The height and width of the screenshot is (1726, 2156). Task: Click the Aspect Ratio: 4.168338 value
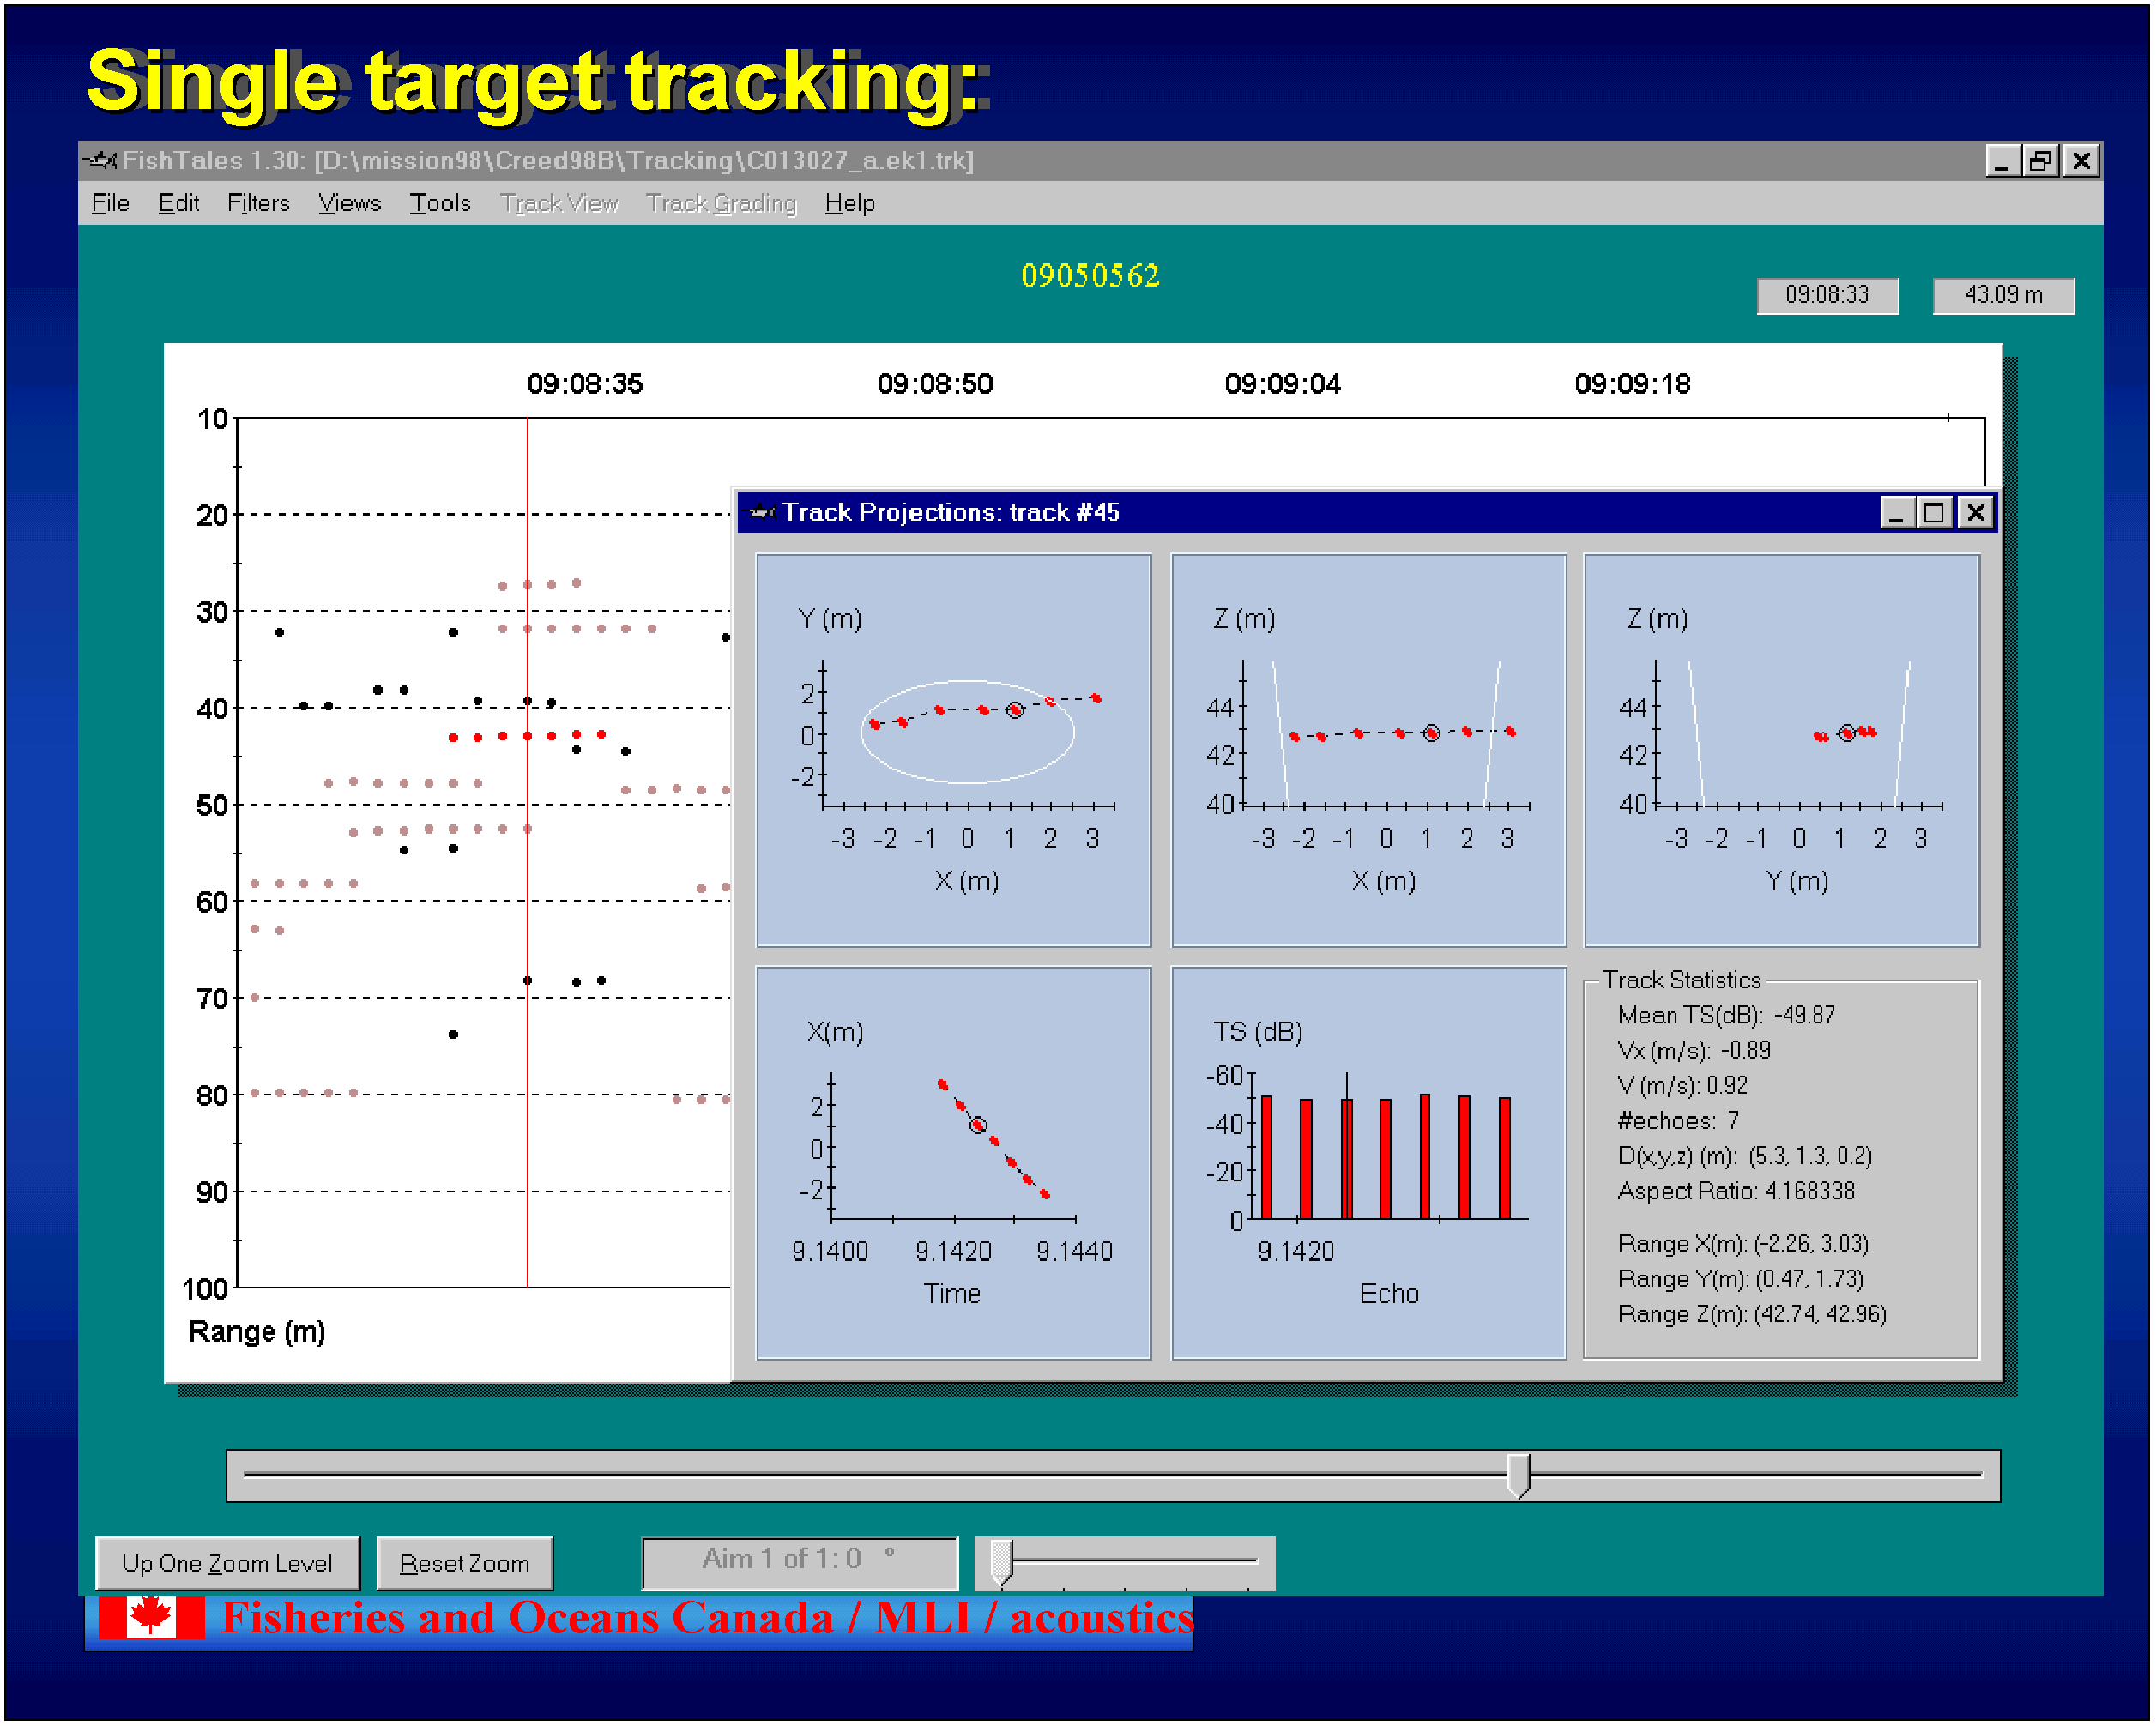(1736, 1191)
